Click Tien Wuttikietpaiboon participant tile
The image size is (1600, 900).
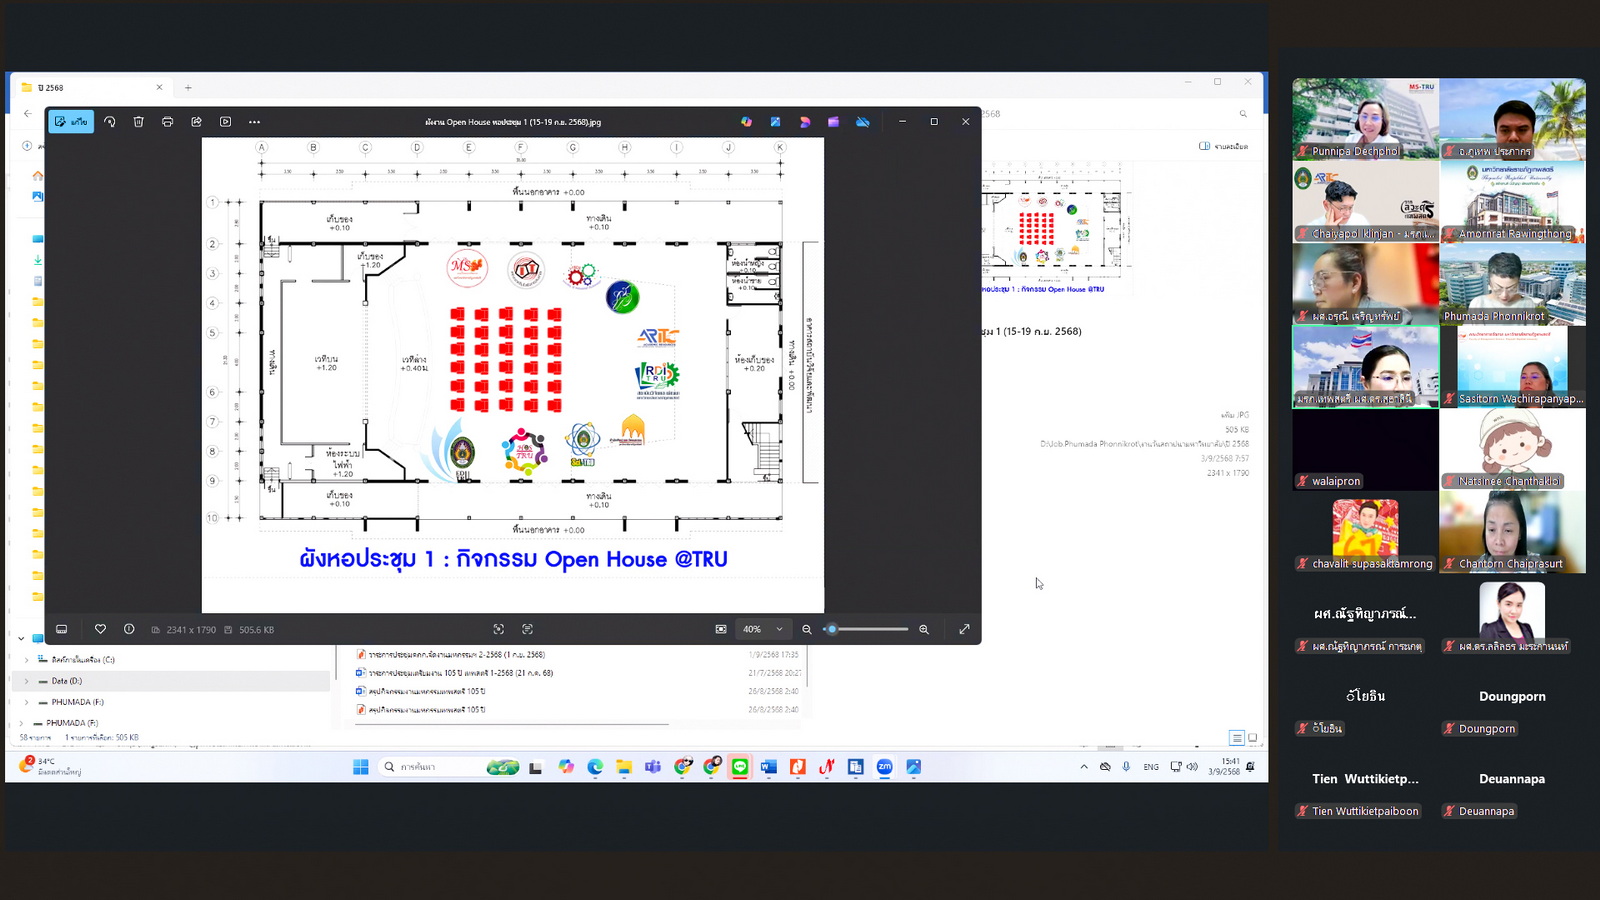[x=1365, y=779]
